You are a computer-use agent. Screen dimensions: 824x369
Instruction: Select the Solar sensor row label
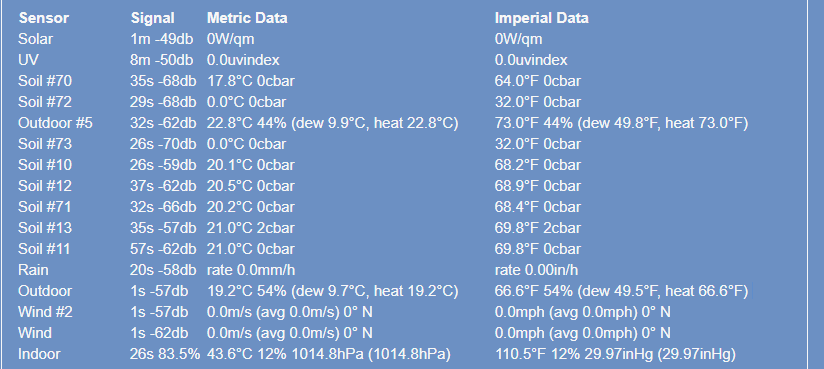pyautogui.click(x=35, y=39)
